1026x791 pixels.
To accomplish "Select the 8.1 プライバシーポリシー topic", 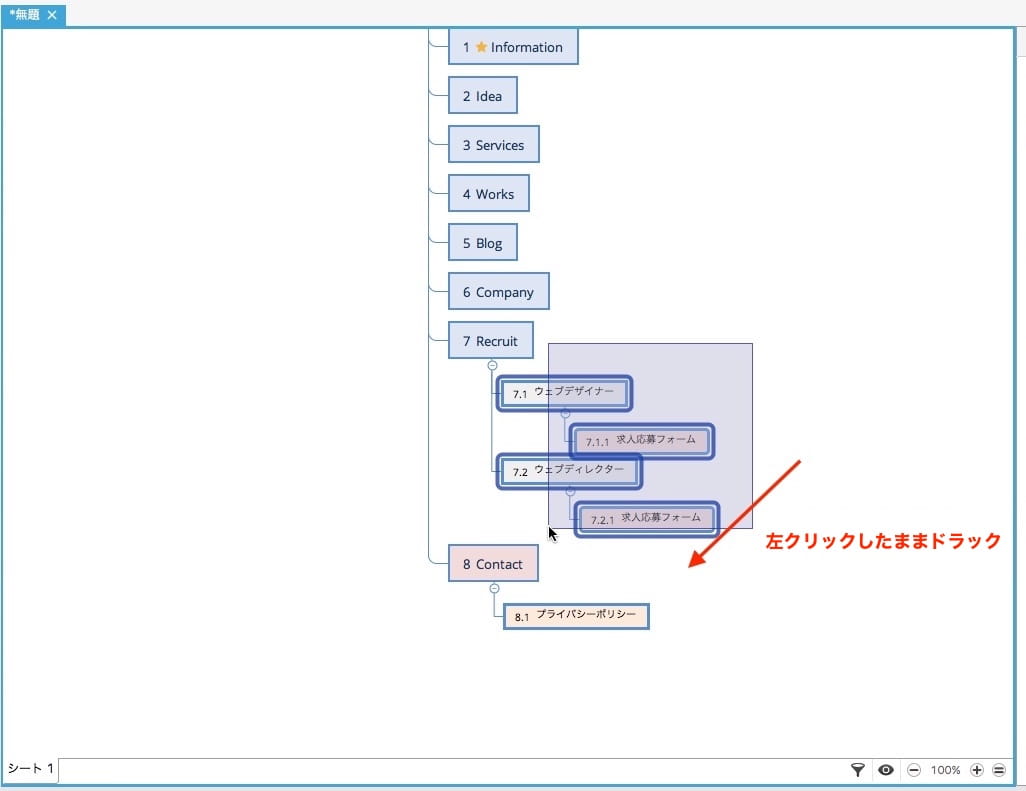I will (576, 616).
